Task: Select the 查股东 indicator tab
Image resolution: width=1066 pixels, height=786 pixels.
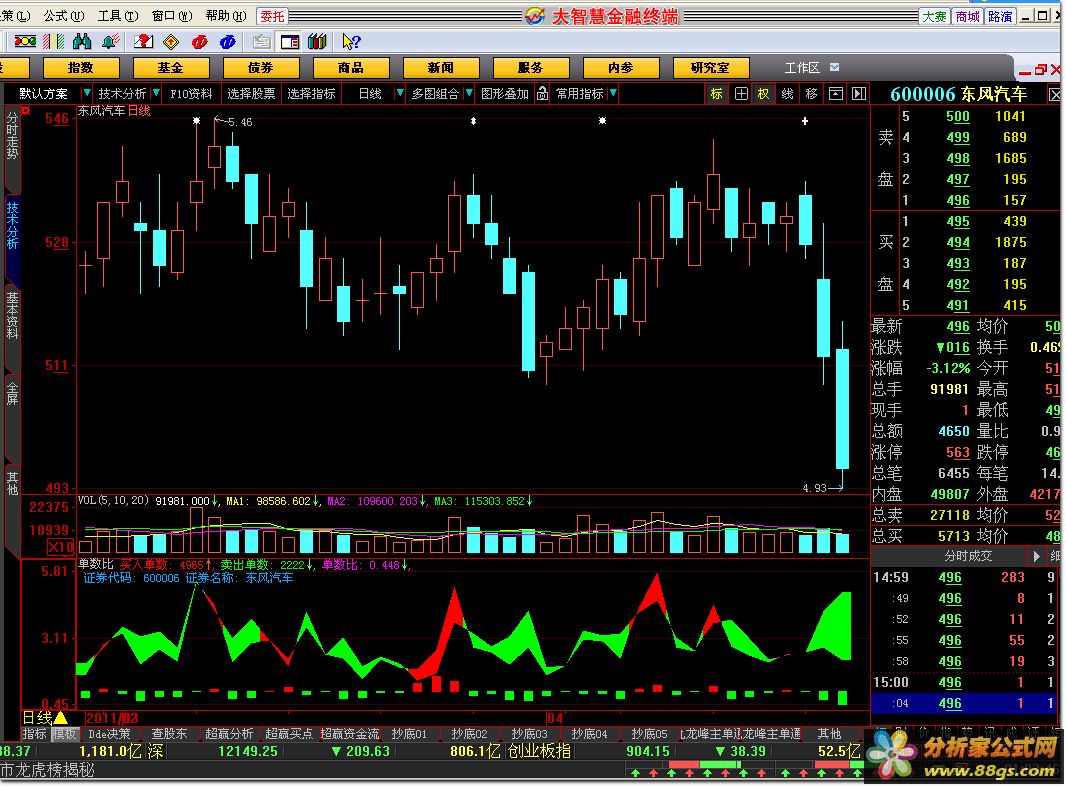Action: 169,734
